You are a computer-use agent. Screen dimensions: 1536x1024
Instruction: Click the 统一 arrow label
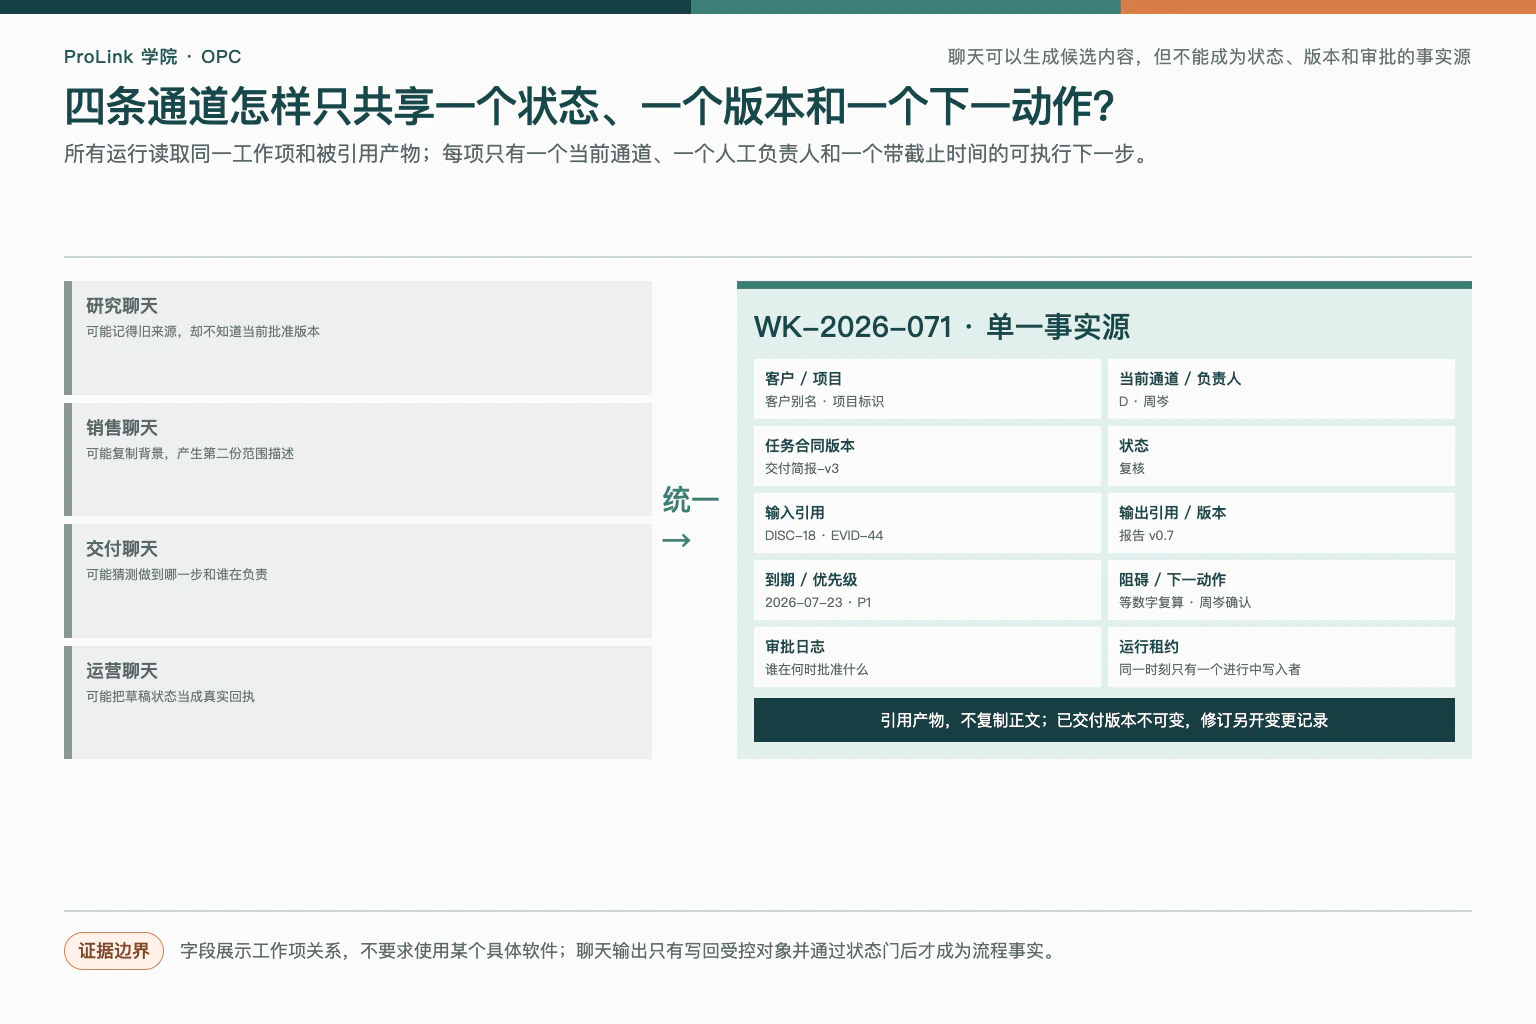coord(690,518)
